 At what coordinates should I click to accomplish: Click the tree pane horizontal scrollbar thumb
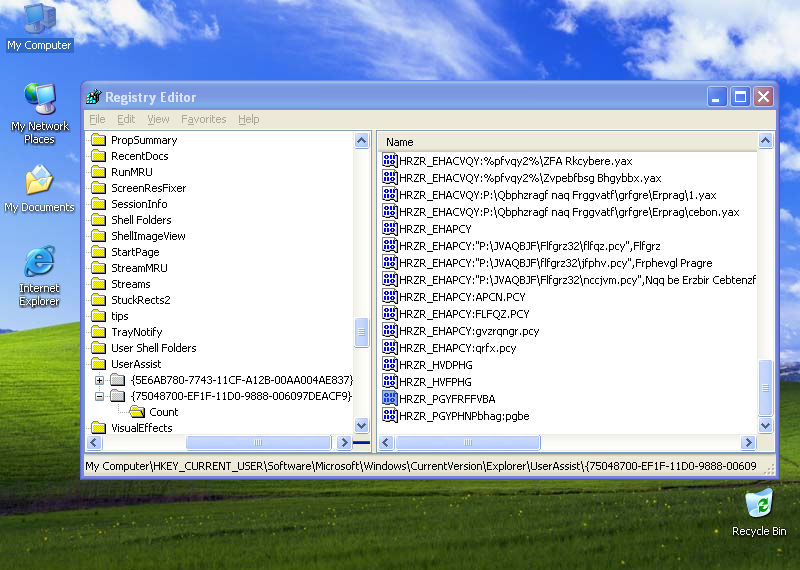click(x=258, y=442)
